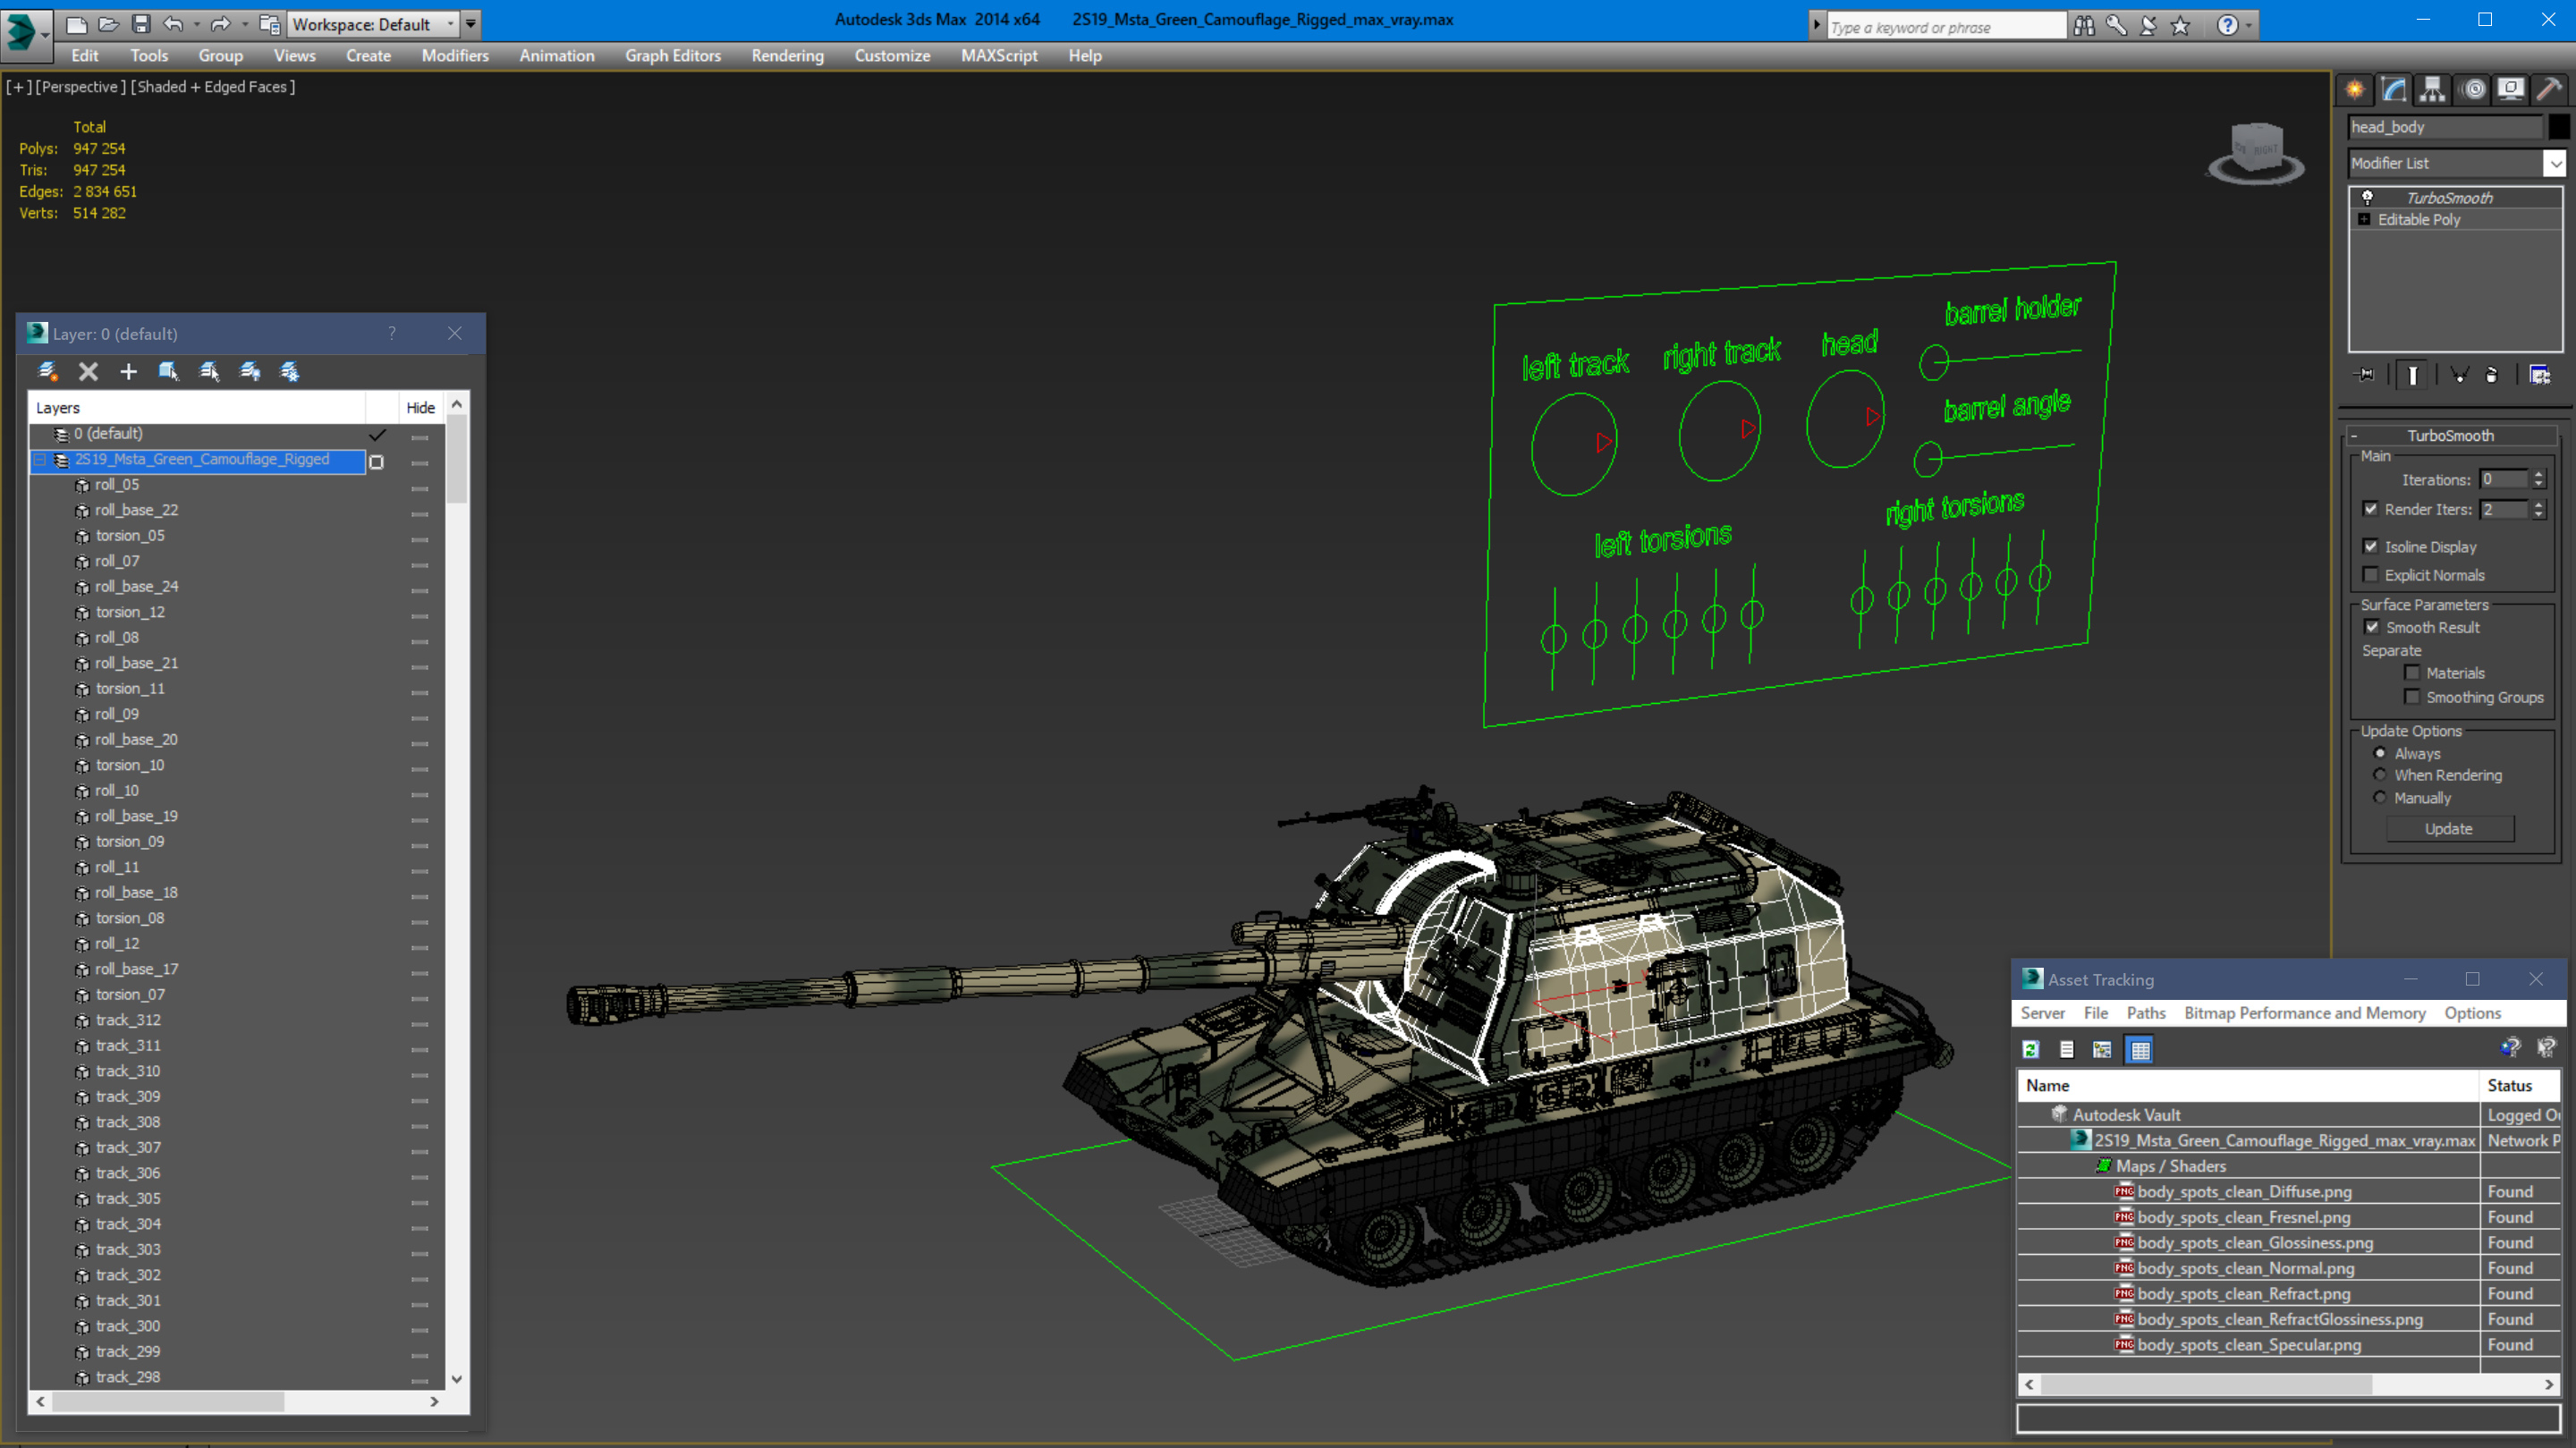Click the Pin Stack icon

click(x=2365, y=375)
